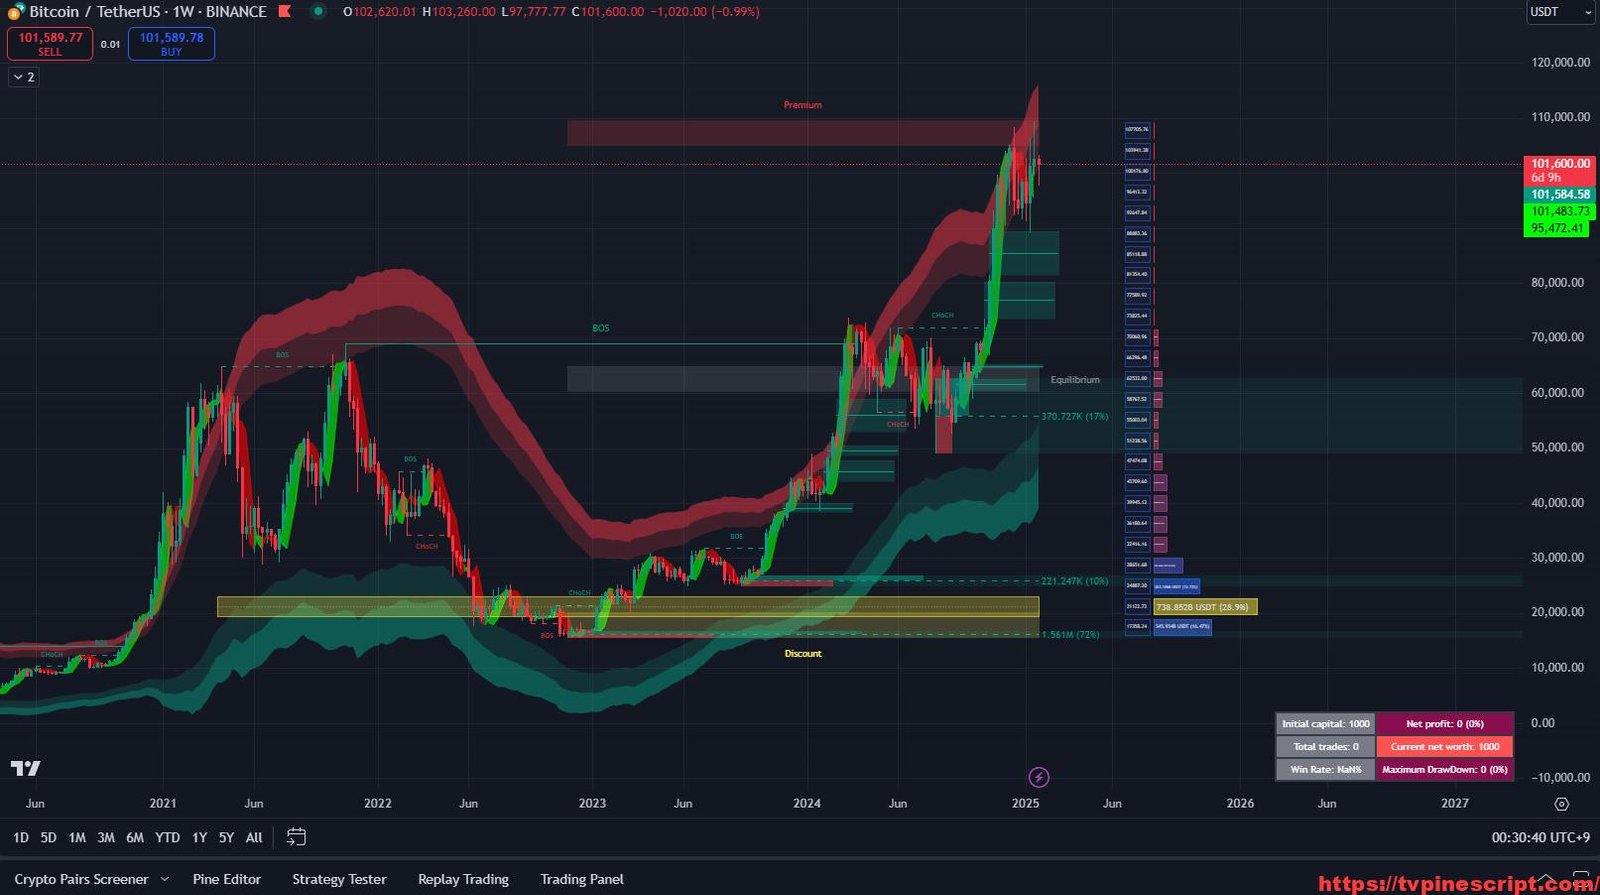The height and width of the screenshot is (895, 1600).
Task: Click the green market status dot
Action: [x=318, y=12]
